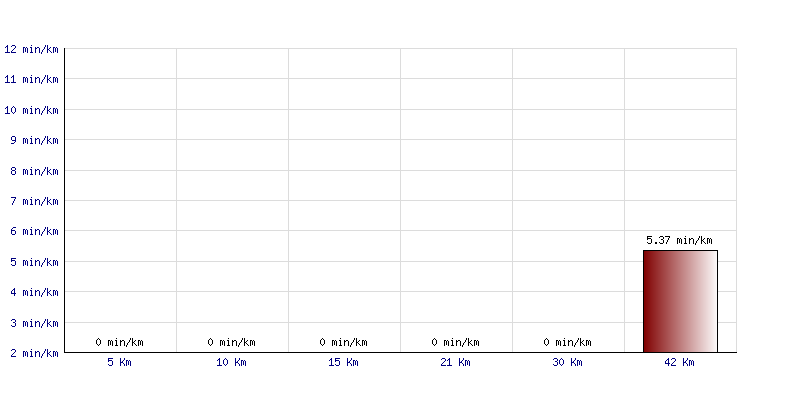Click the 9 min/km y-axis label

pos(34,140)
